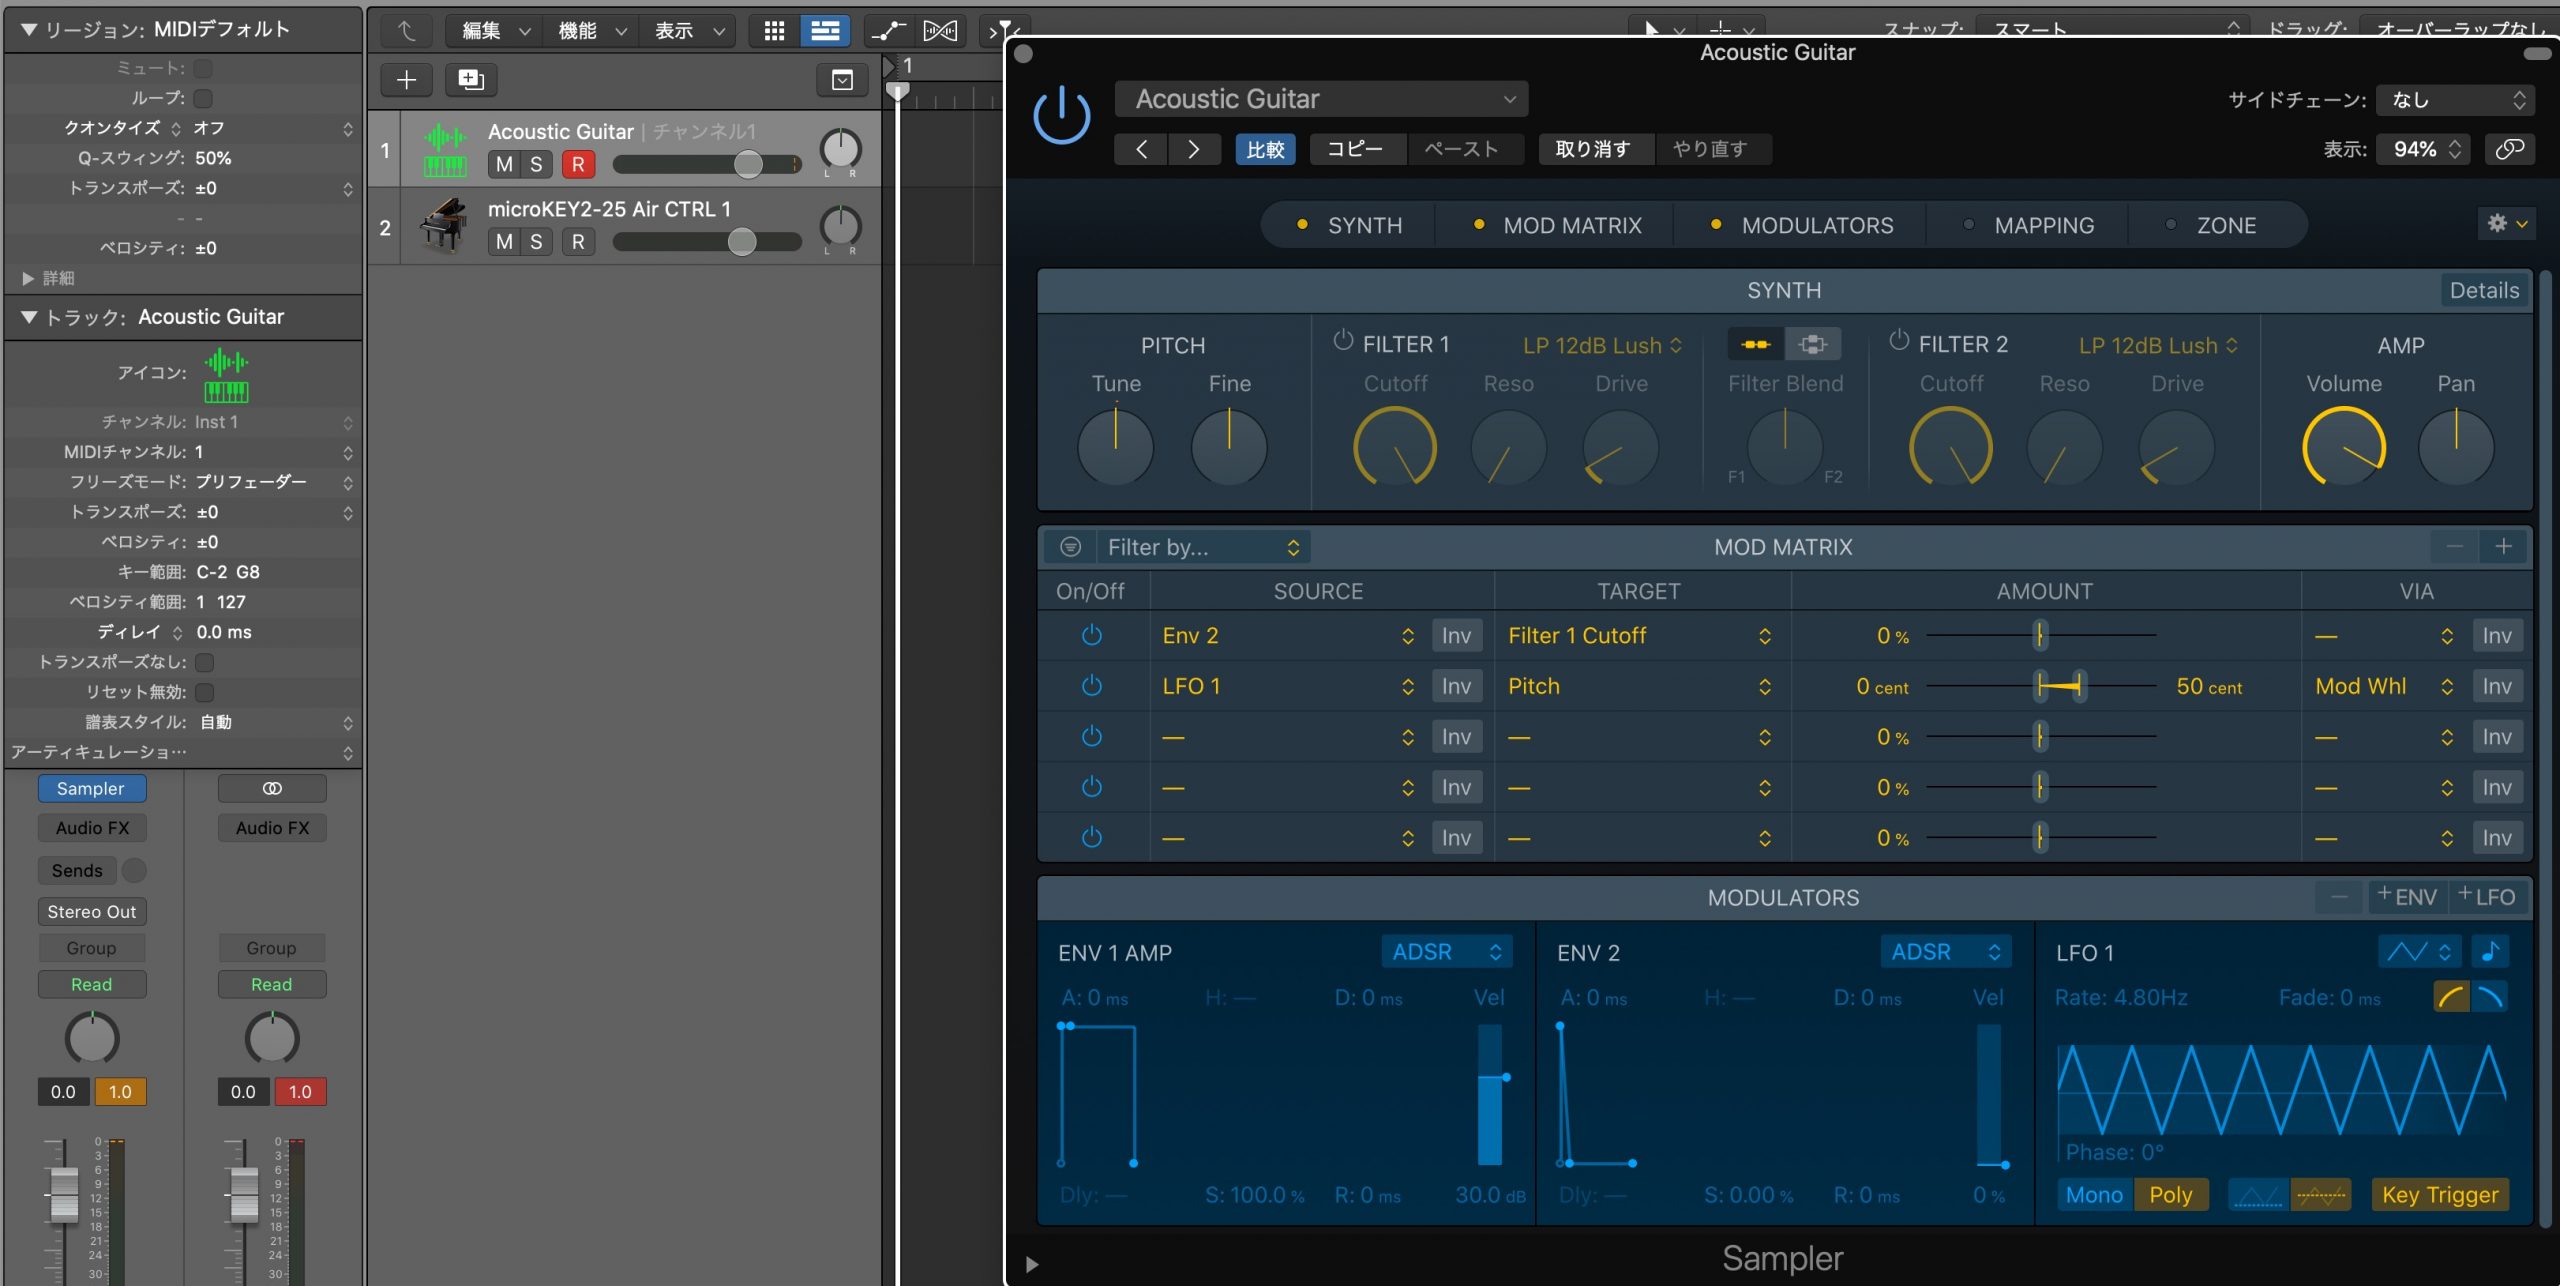This screenshot has height=1286, width=2560.
Task: Toggle the ループ checkbox
Action: point(203,98)
